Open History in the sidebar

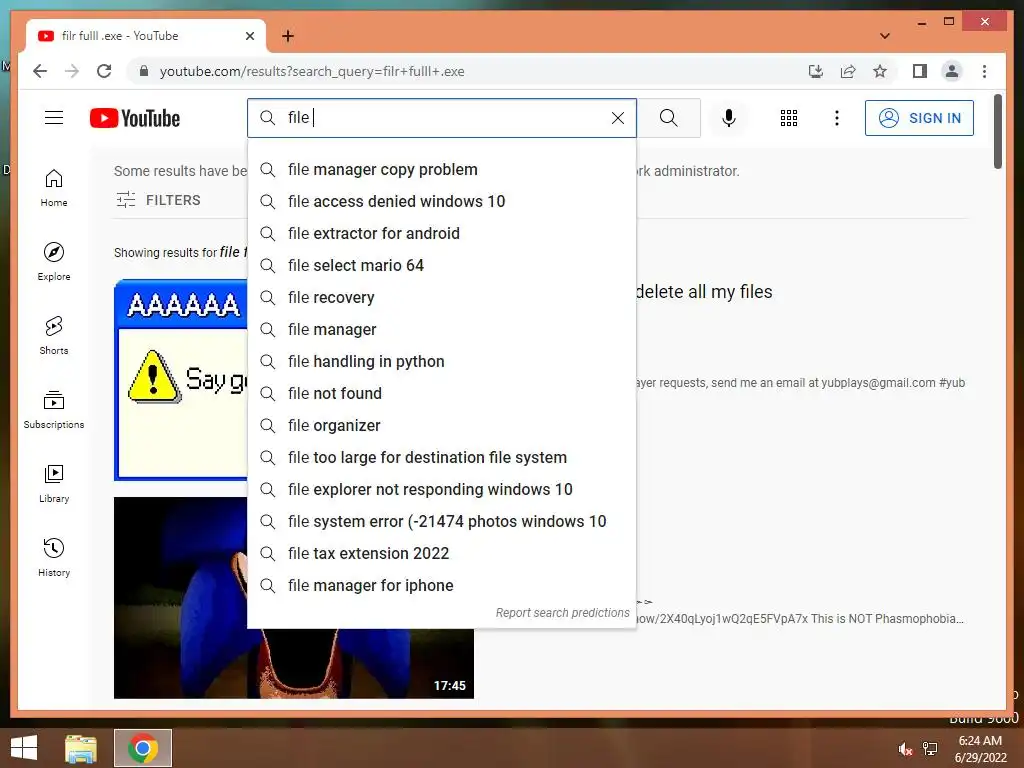coord(54,557)
